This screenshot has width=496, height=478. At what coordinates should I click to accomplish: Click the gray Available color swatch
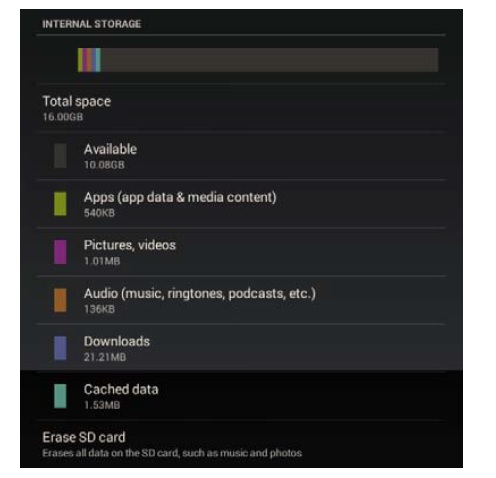(x=60, y=156)
